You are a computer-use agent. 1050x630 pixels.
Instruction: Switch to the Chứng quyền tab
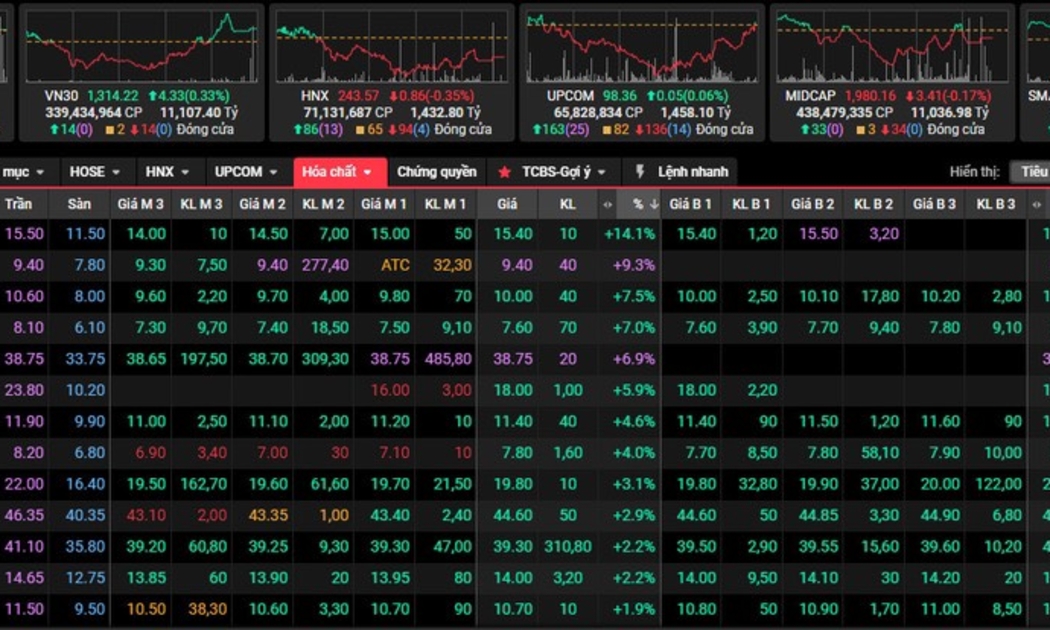coord(436,172)
